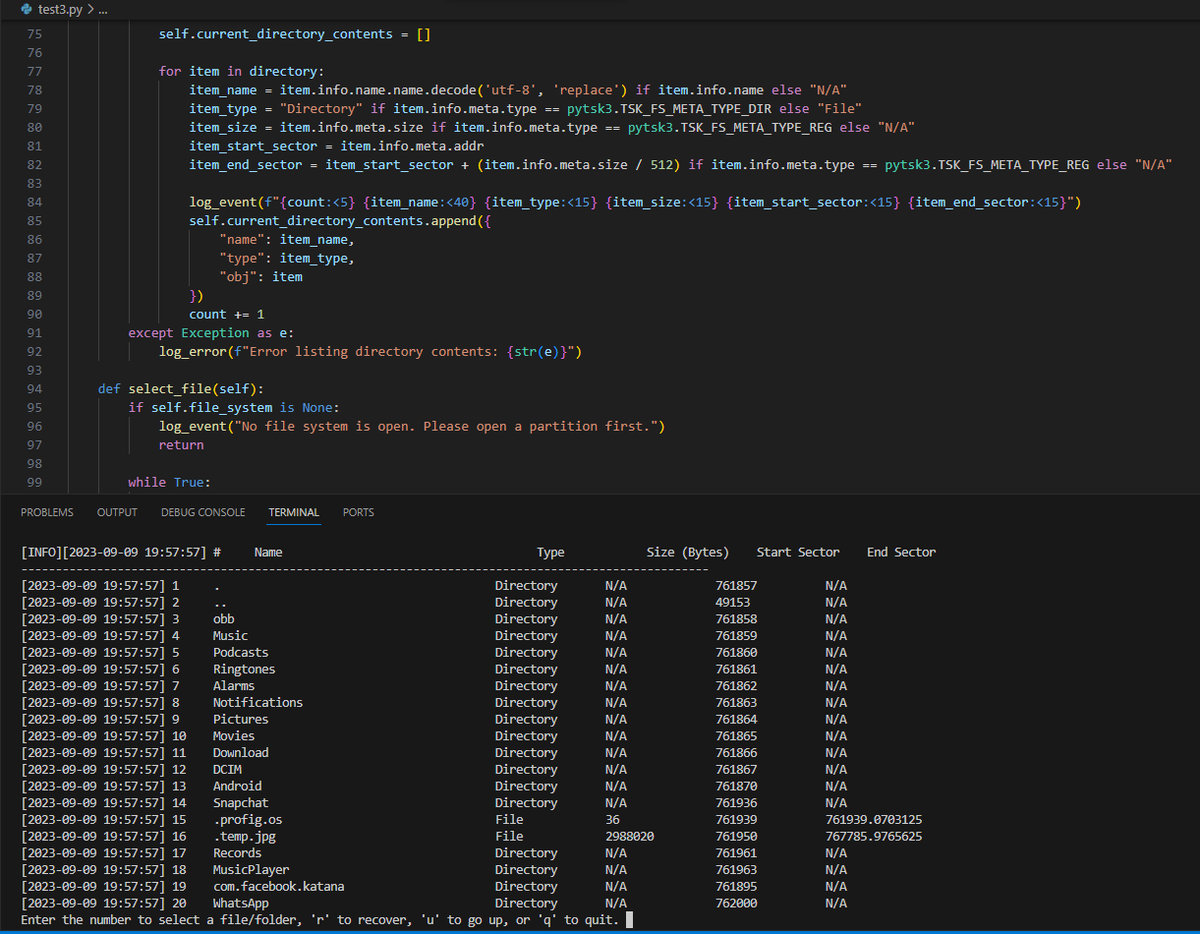Click 'Ringtones' entry in terminal listing

(244, 669)
